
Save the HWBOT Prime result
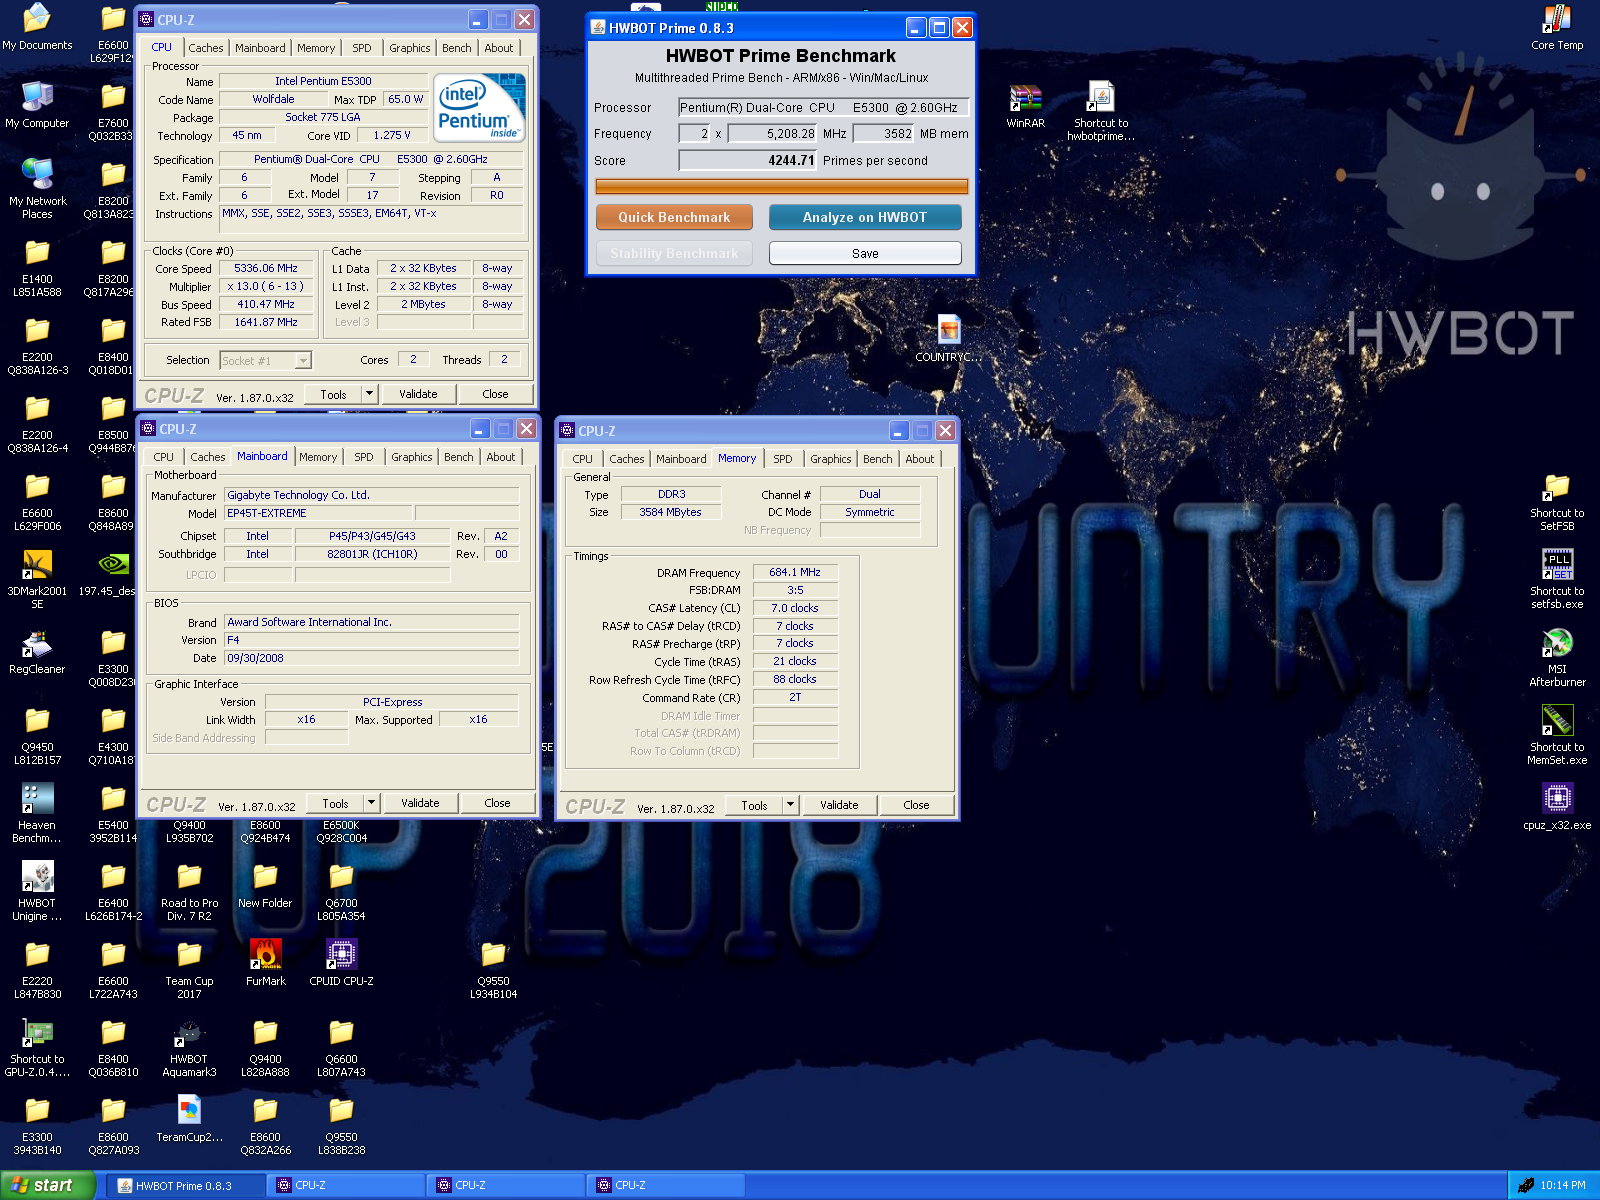(x=865, y=253)
